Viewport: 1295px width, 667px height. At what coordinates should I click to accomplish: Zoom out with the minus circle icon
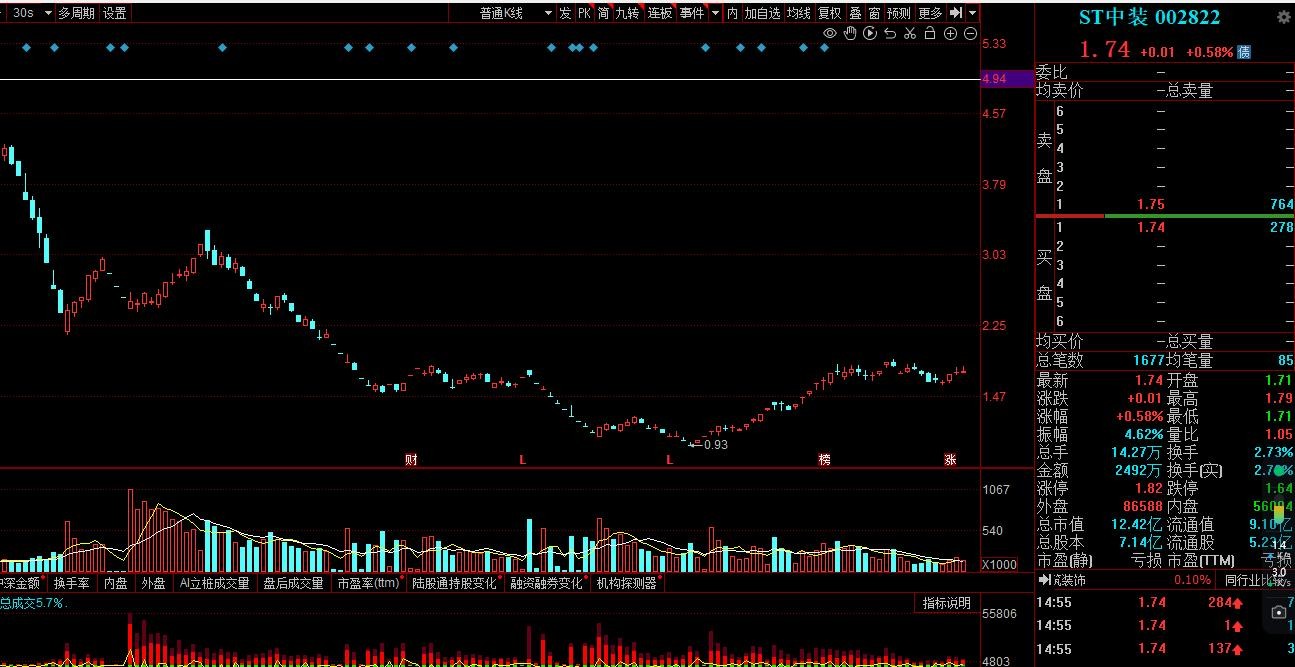[970, 34]
